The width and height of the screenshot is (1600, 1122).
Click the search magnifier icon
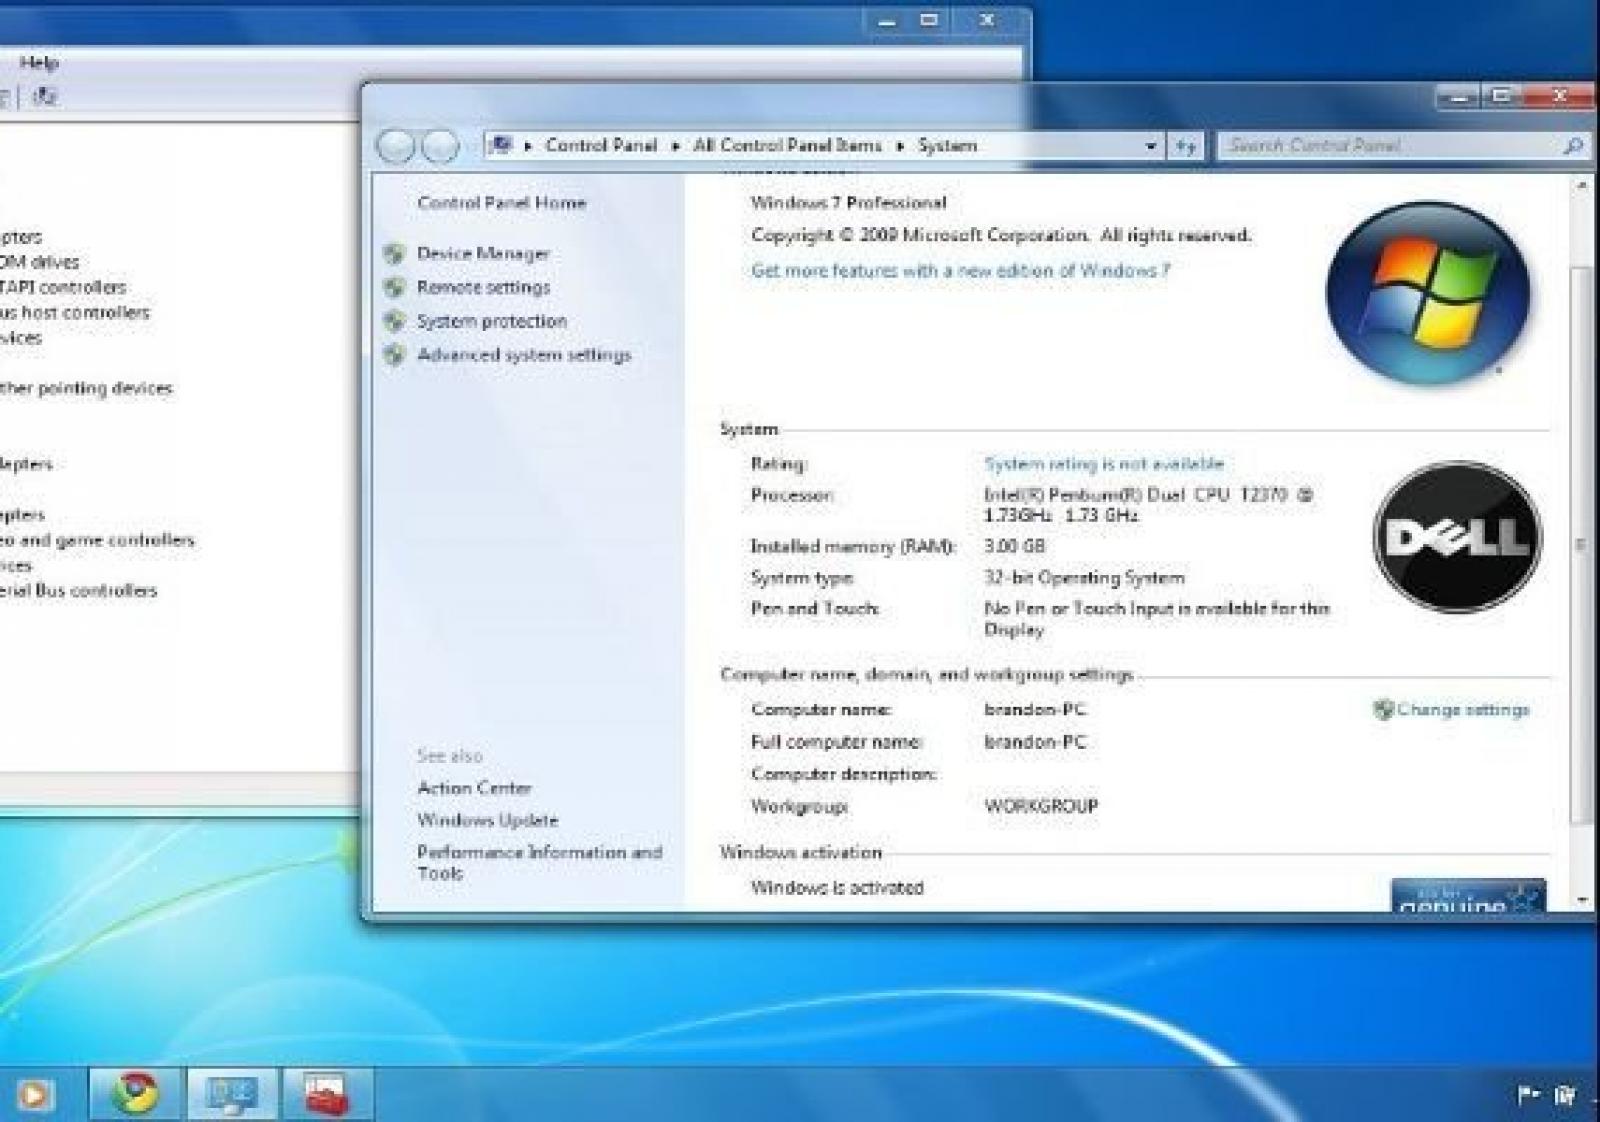pos(1572,146)
